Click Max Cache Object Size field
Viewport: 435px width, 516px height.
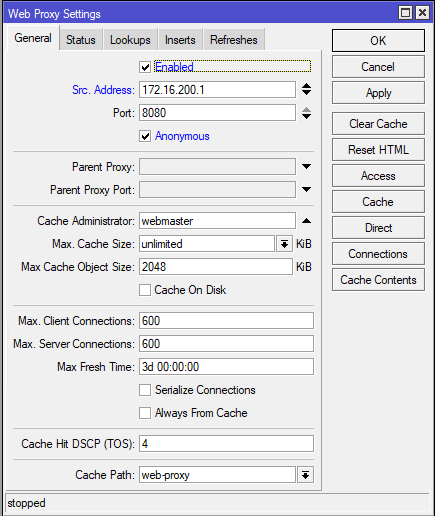click(x=216, y=267)
